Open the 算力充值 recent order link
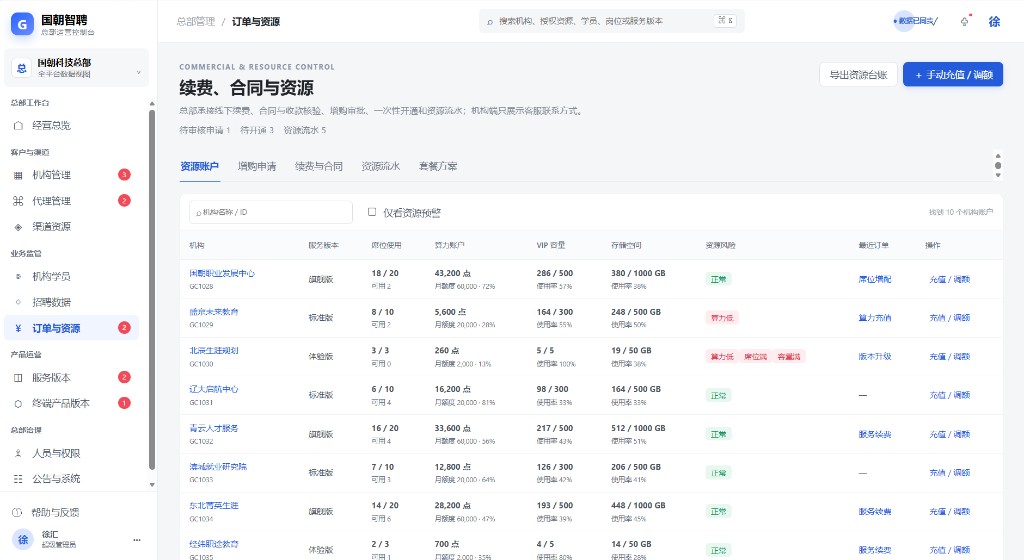 coord(875,318)
